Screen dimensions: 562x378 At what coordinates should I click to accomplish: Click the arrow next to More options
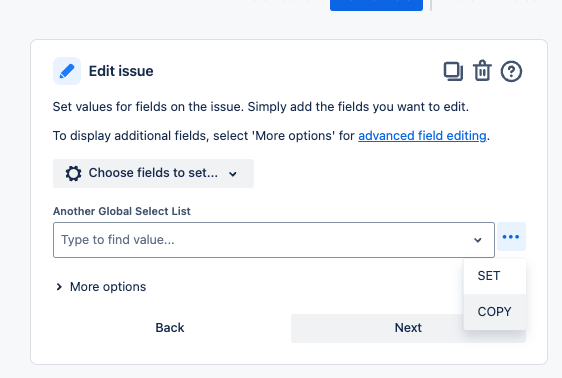[59, 287]
